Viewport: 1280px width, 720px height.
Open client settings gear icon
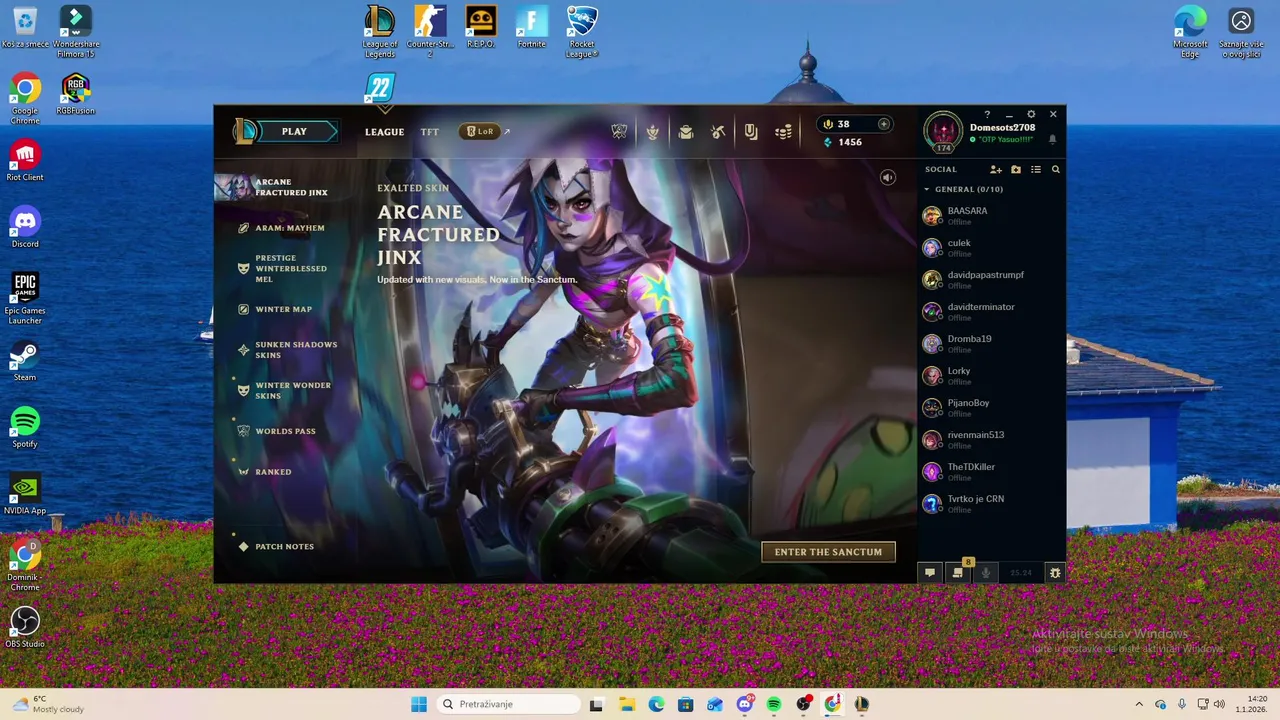coord(1031,114)
